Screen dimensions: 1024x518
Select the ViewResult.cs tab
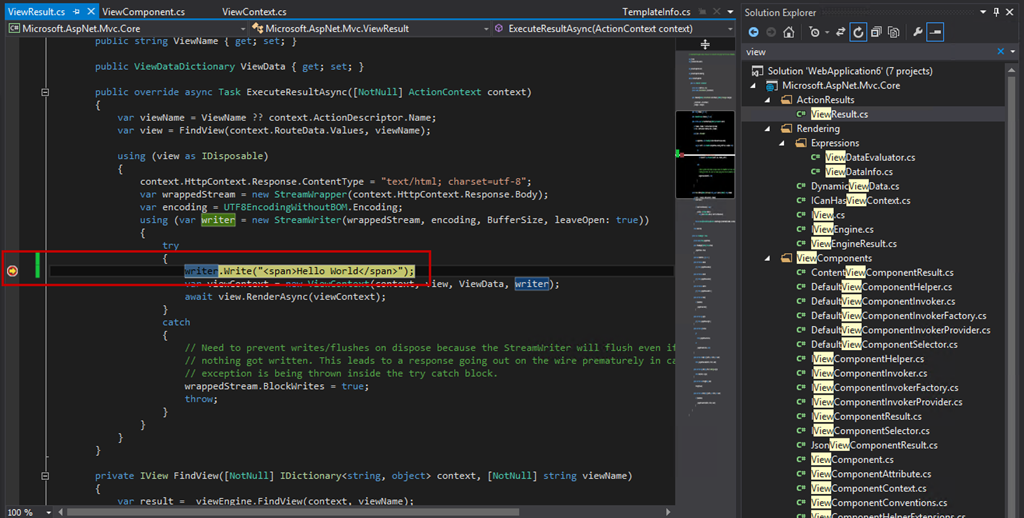coord(36,12)
